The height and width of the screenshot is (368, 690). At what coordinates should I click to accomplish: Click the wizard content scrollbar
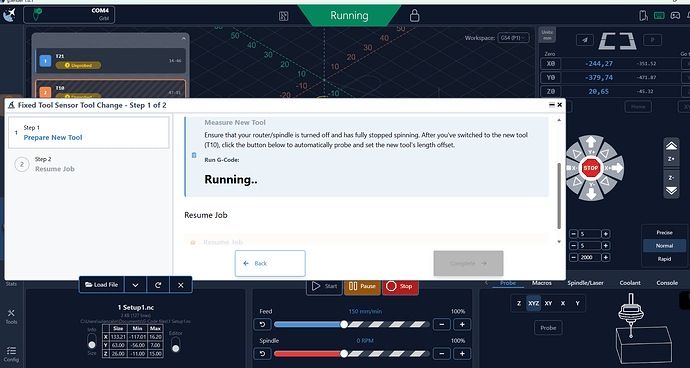559,196
